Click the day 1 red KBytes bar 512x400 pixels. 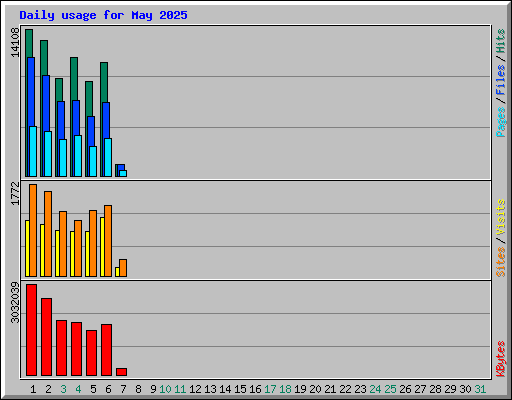coord(31,330)
